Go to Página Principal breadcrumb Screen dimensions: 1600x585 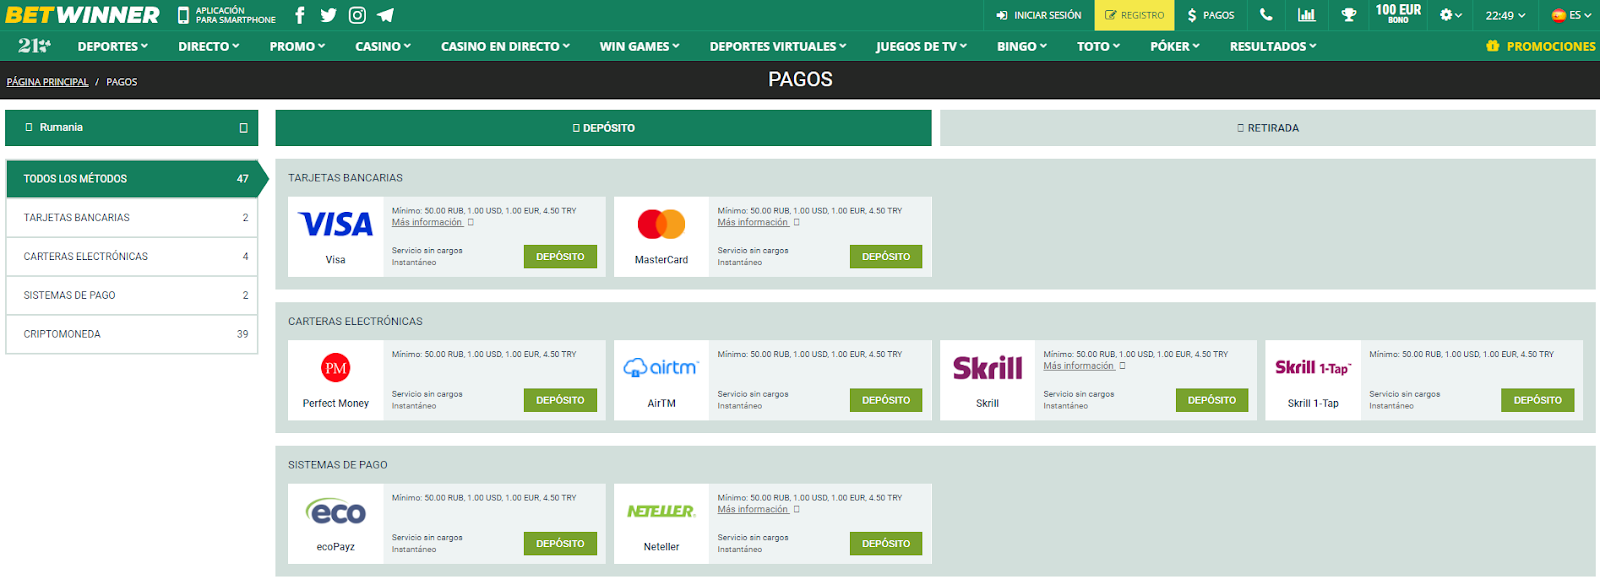[47, 82]
